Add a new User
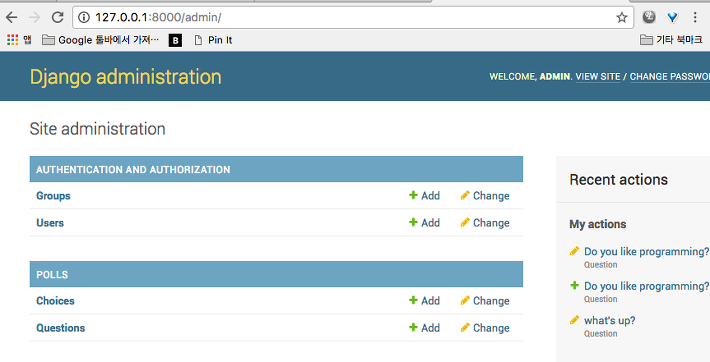Viewport: 710px width, 362px height. pos(424,223)
